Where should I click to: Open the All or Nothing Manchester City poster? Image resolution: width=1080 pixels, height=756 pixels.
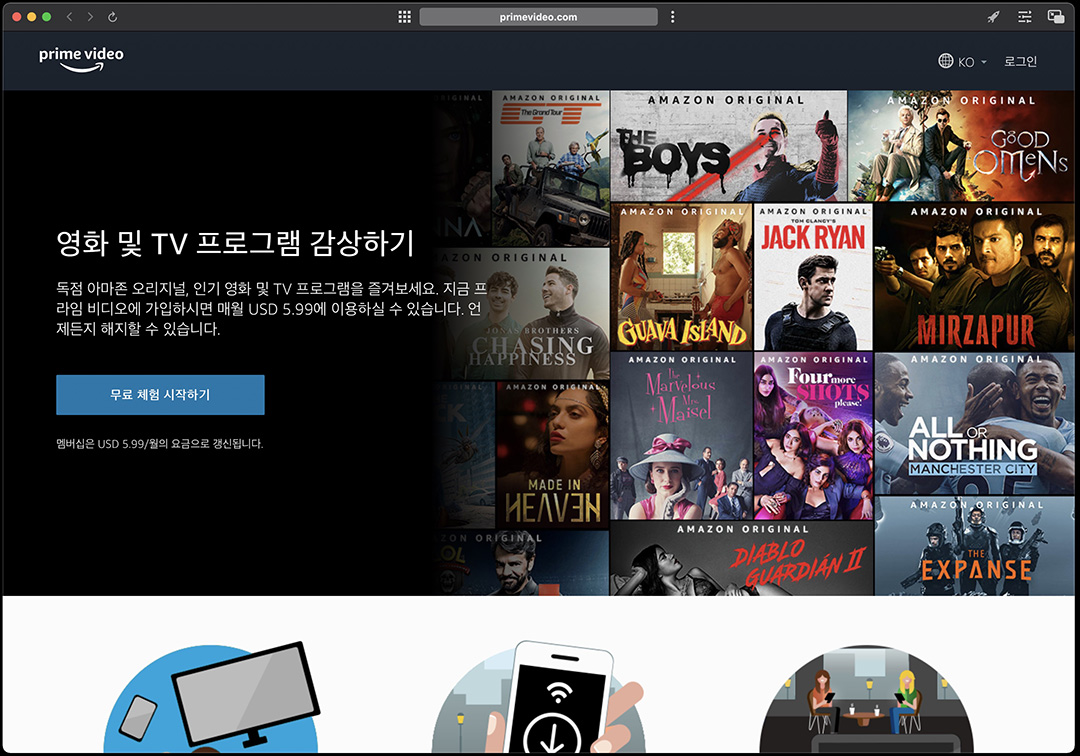click(x=974, y=423)
